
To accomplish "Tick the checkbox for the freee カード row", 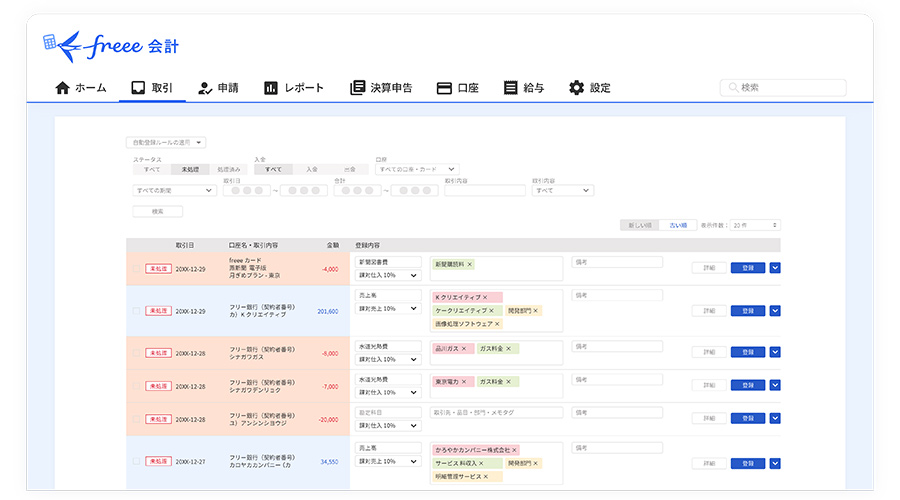I will tap(136, 268).
